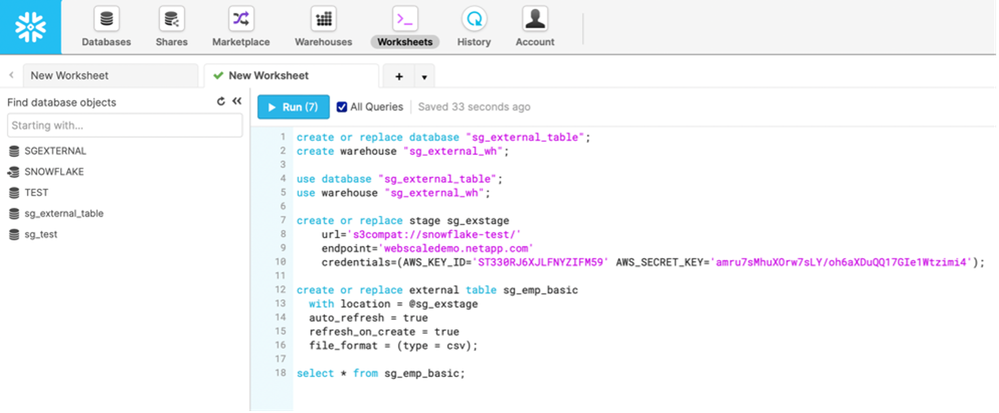Open the Account user icon
The height and width of the screenshot is (413, 999).
pyautogui.click(x=535, y=19)
